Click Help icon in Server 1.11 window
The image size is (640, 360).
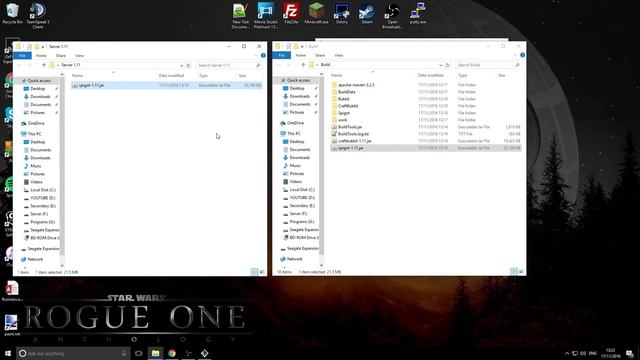point(263,56)
